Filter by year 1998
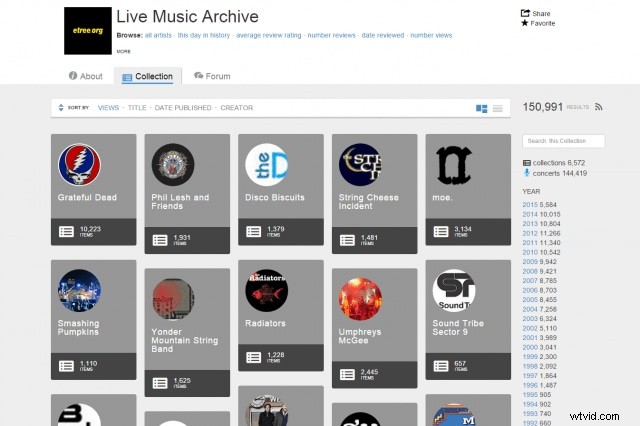The height and width of the screenshot is (426, 640). (x=530, y=366)
